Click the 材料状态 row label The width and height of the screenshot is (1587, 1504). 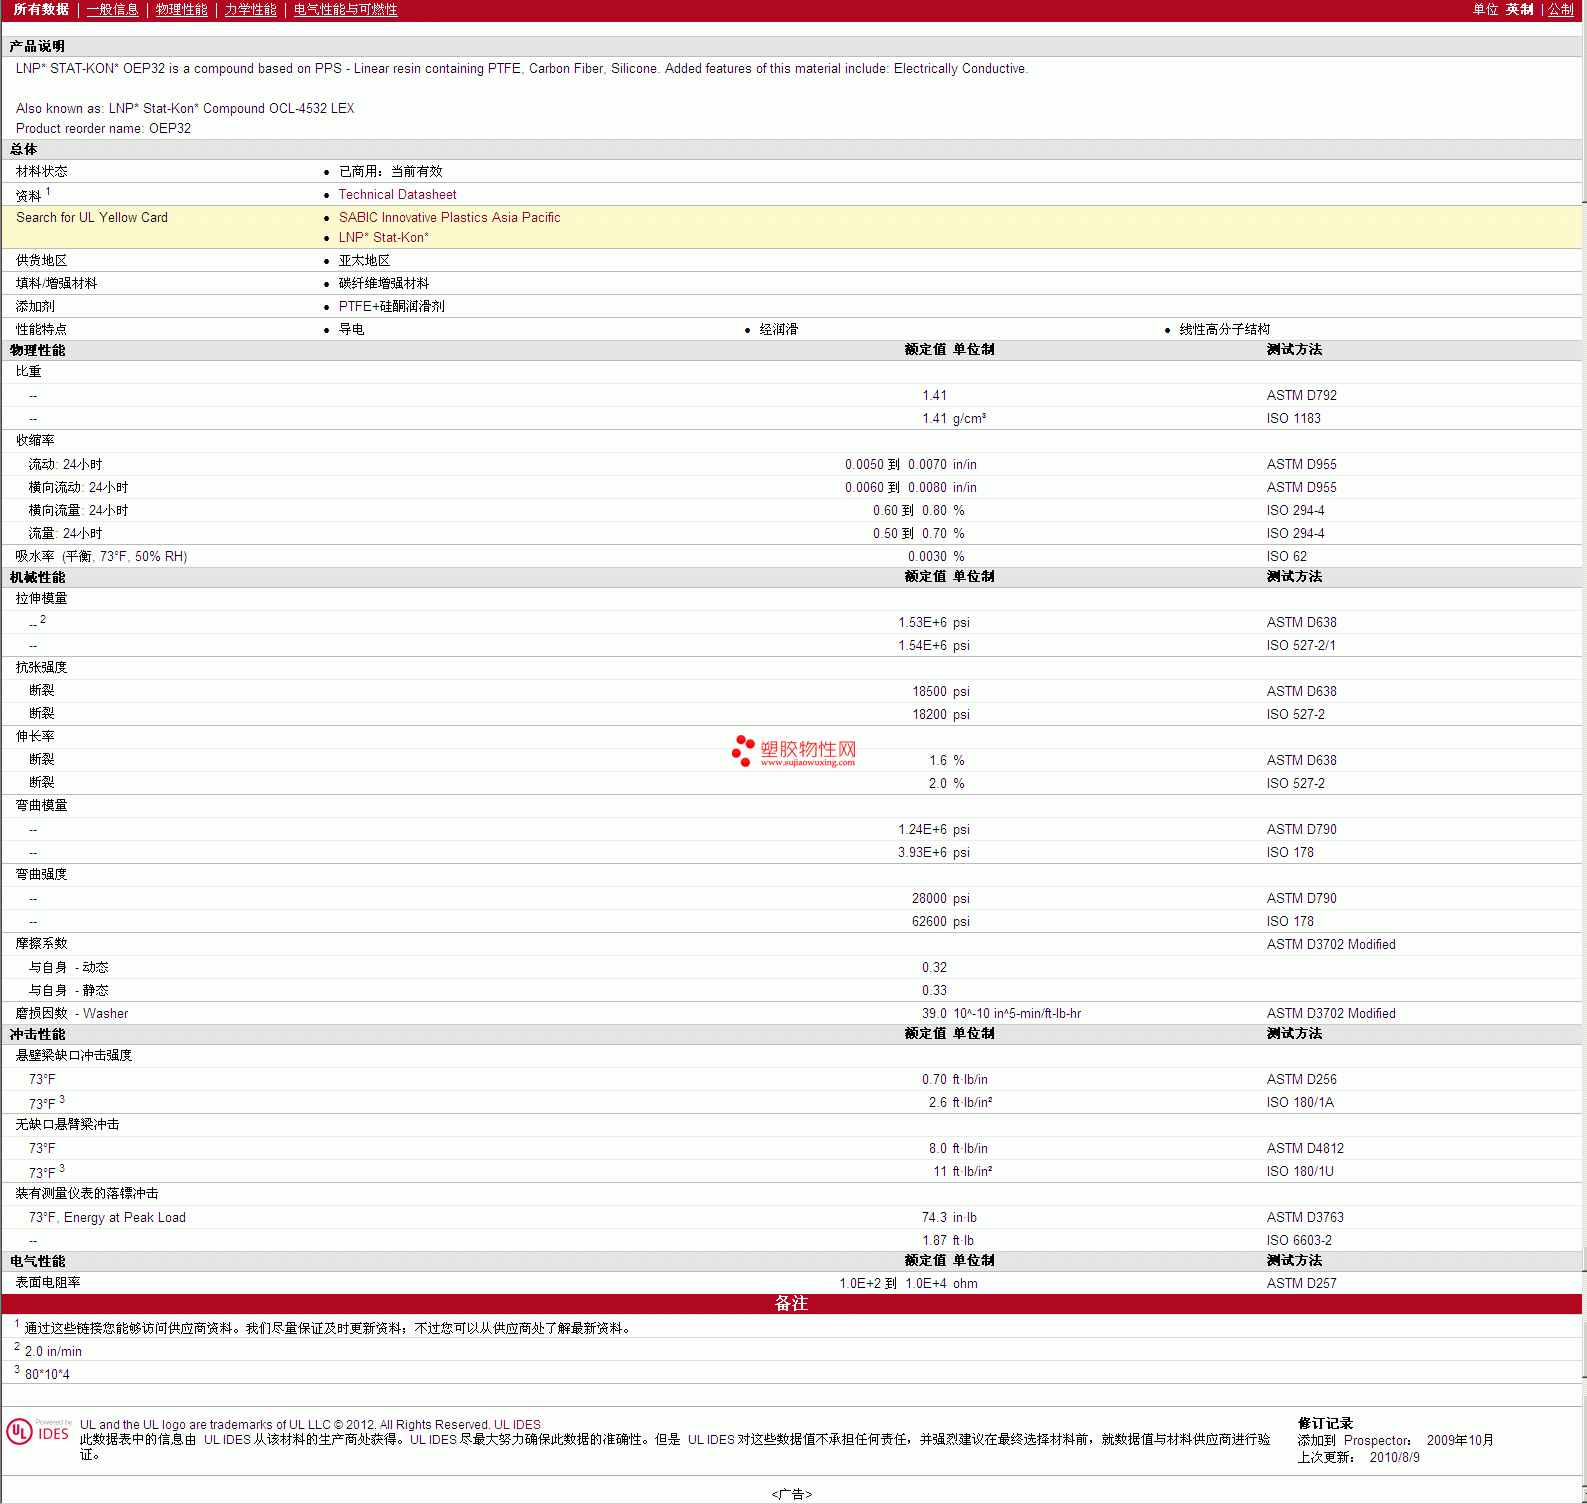click(x=41, y=172)
